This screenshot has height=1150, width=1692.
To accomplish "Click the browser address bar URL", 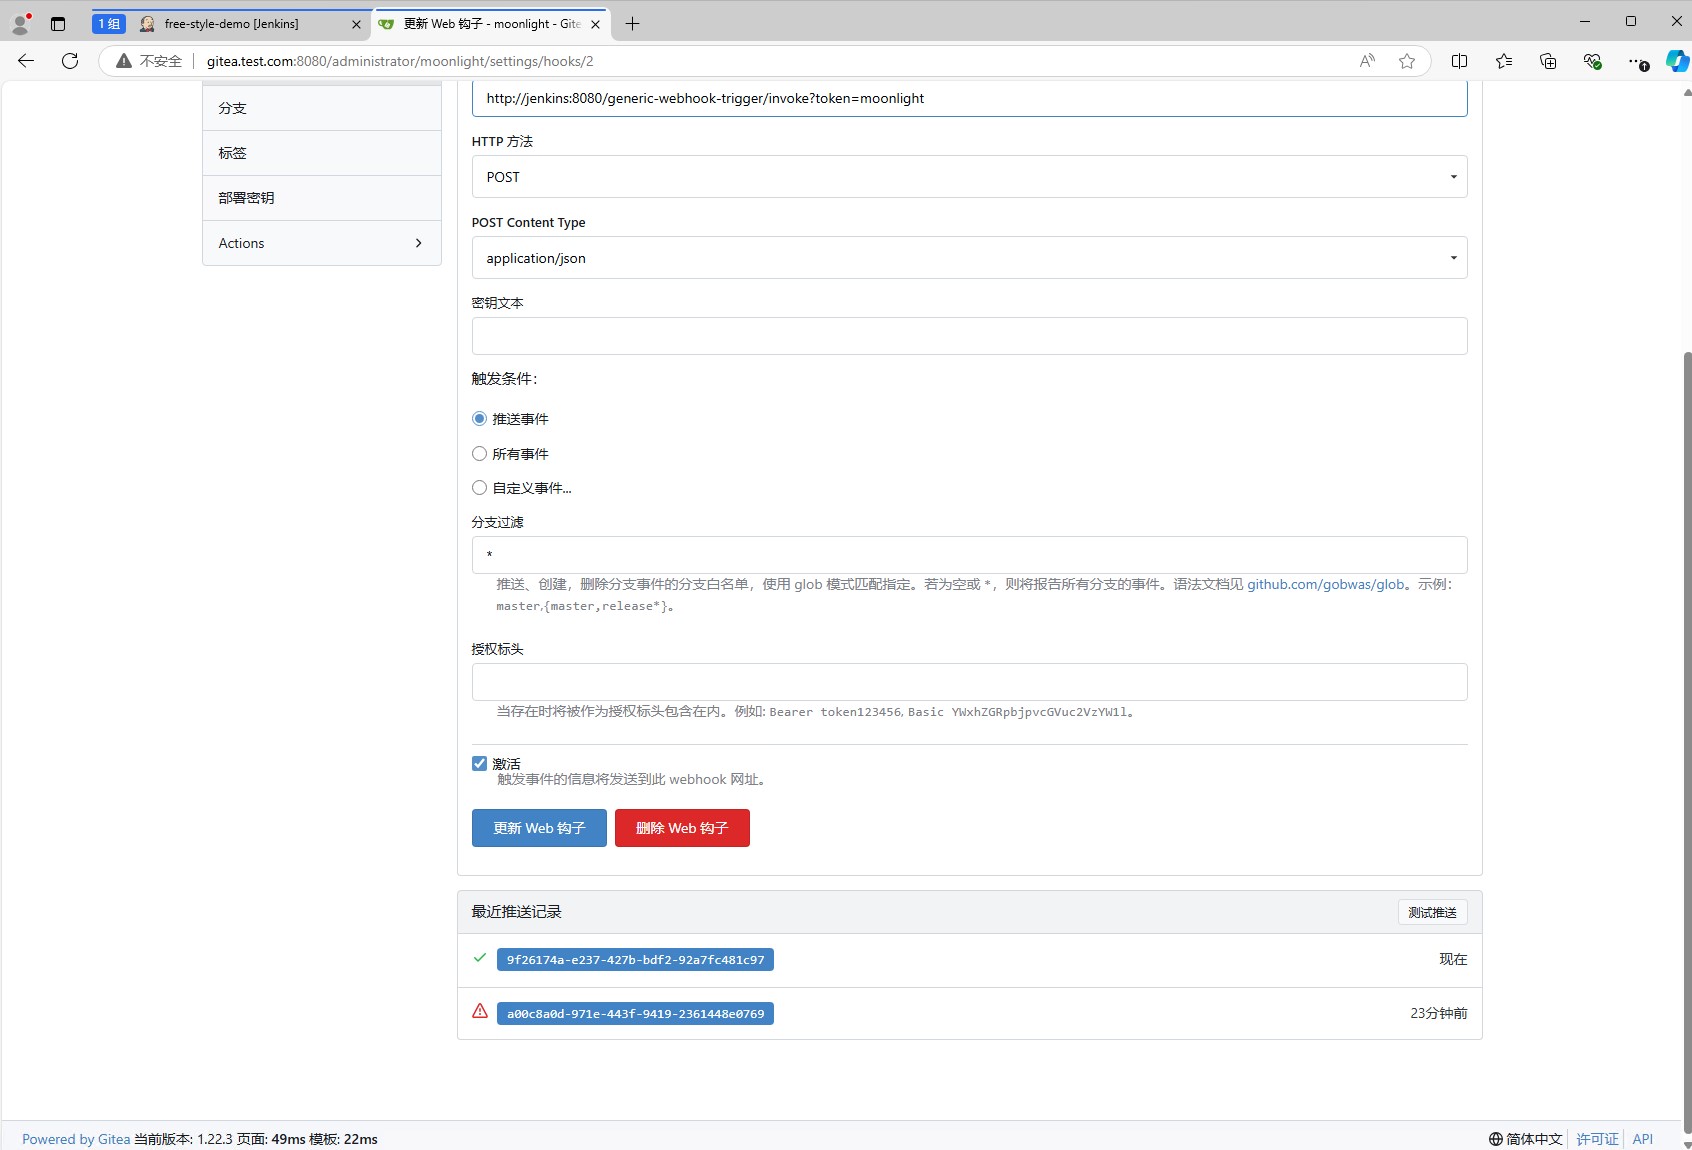I will (x=400, y=61).
